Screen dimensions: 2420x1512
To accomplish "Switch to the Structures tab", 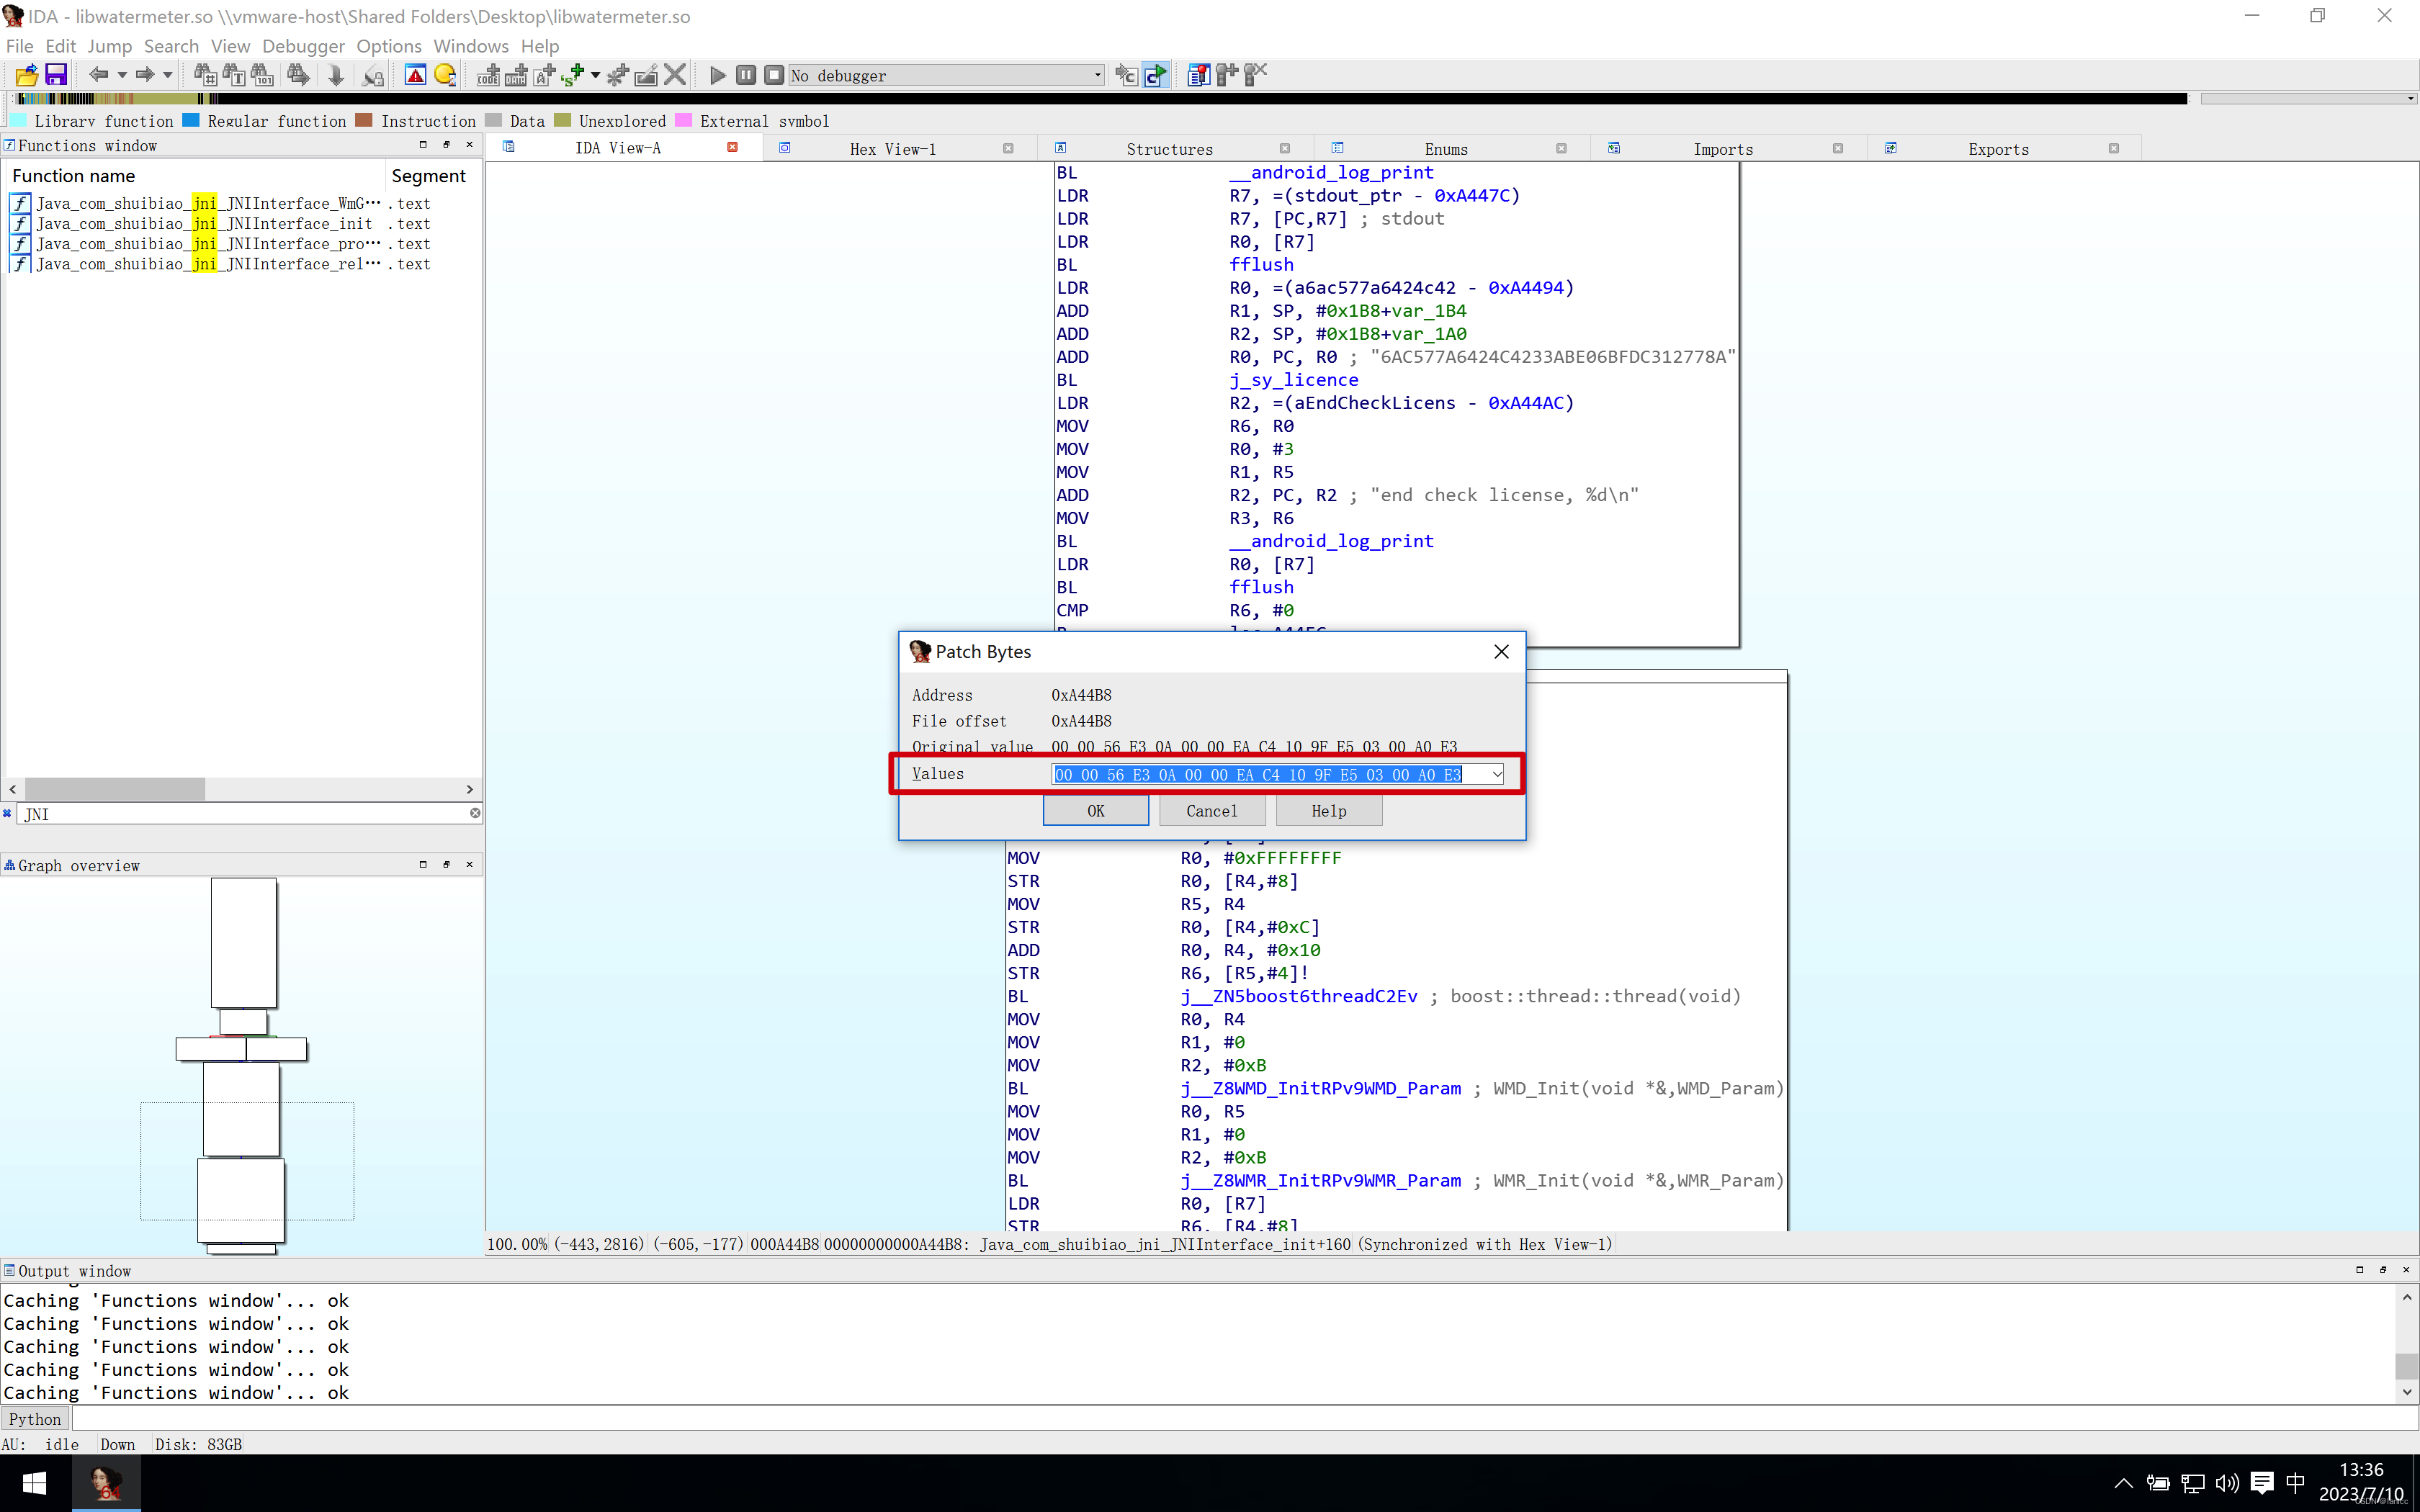I will [x=1169, y=149].
